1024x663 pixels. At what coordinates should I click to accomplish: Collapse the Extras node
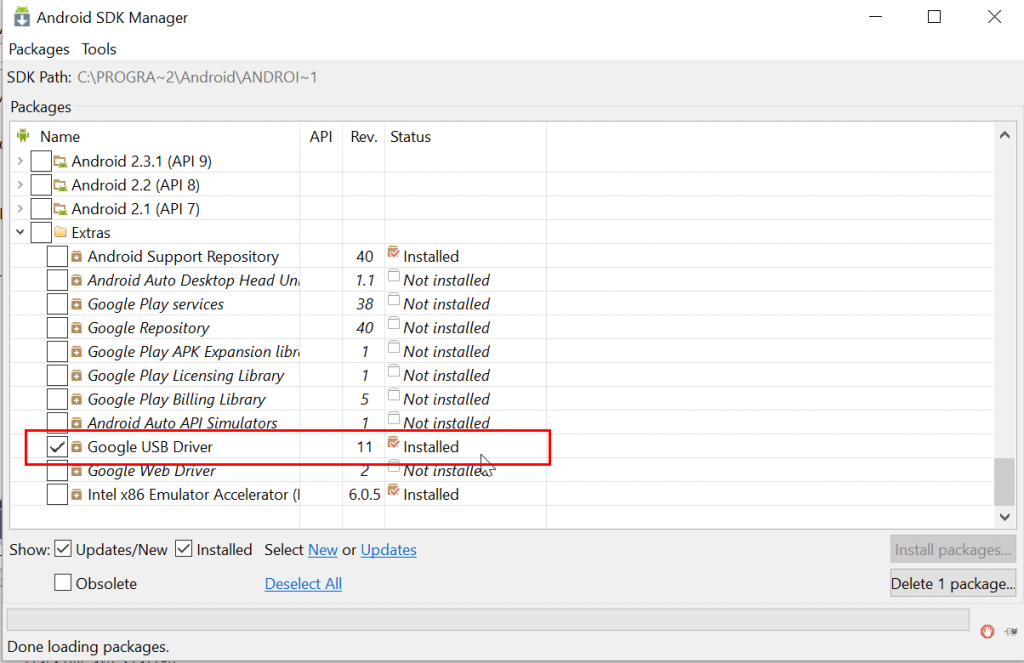click(x=20, y=233)
